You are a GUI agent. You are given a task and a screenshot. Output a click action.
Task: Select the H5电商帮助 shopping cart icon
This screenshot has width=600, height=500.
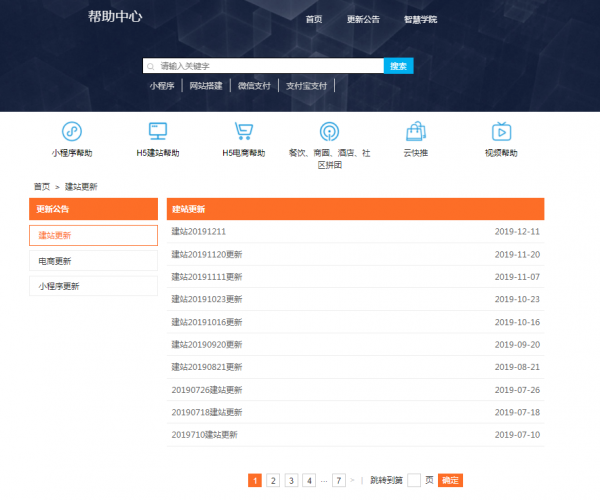click(243, 131)
